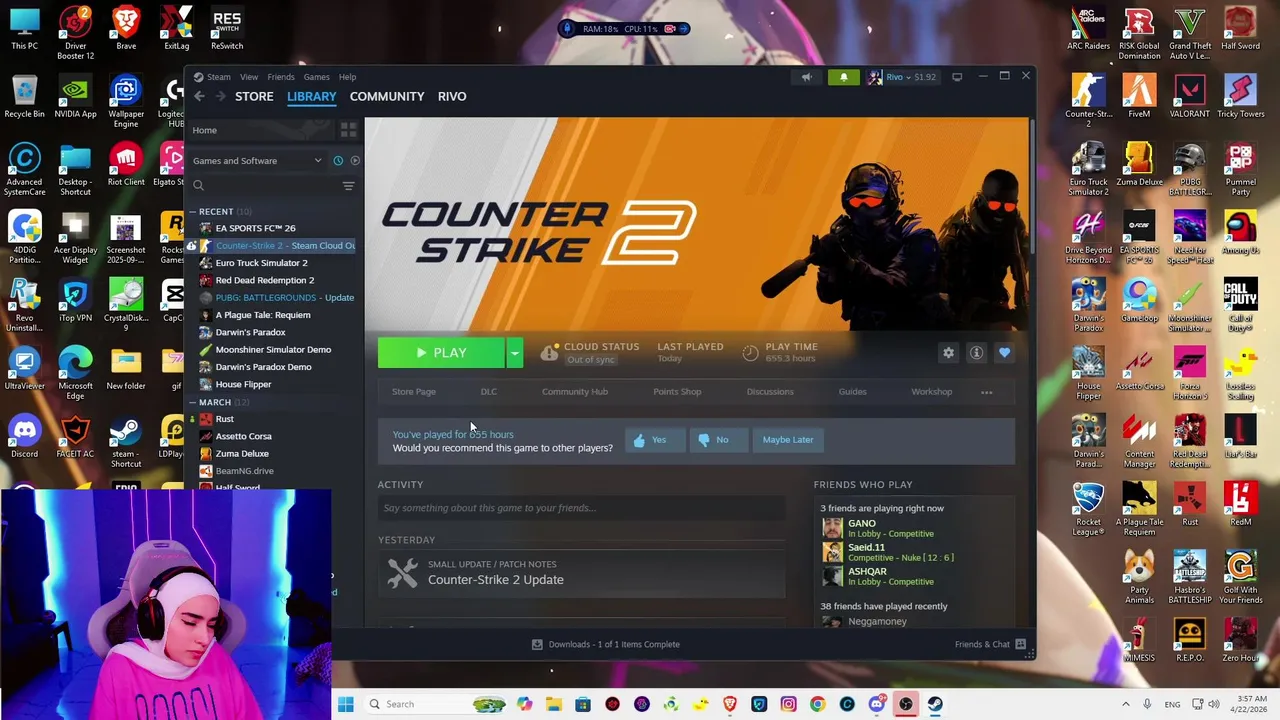Select Red Dead Redemption 2 in library
Image resolution: width=1280 pixels, height=720 pixels.
[x=264, y=281]
